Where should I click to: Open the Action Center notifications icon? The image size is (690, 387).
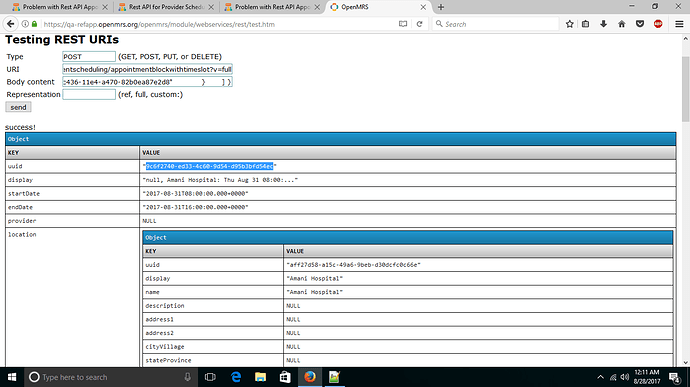[675, 377]
